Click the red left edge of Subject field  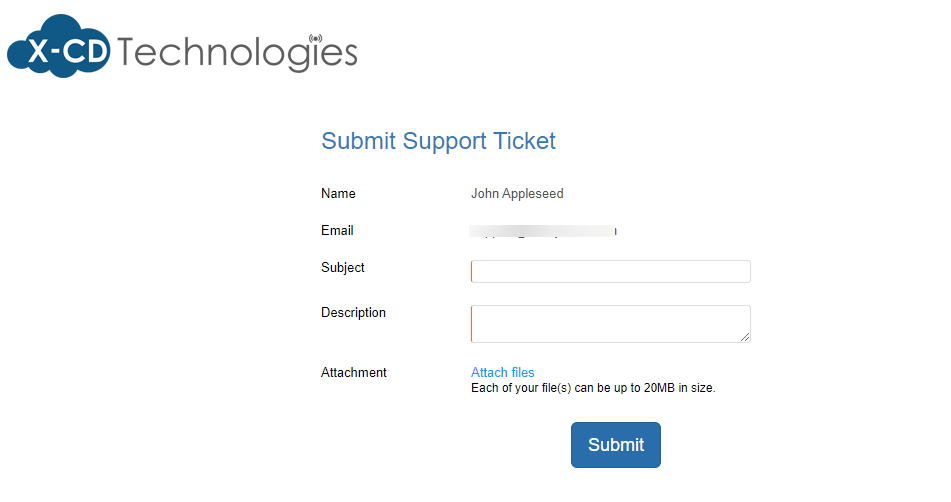point(472,272)
